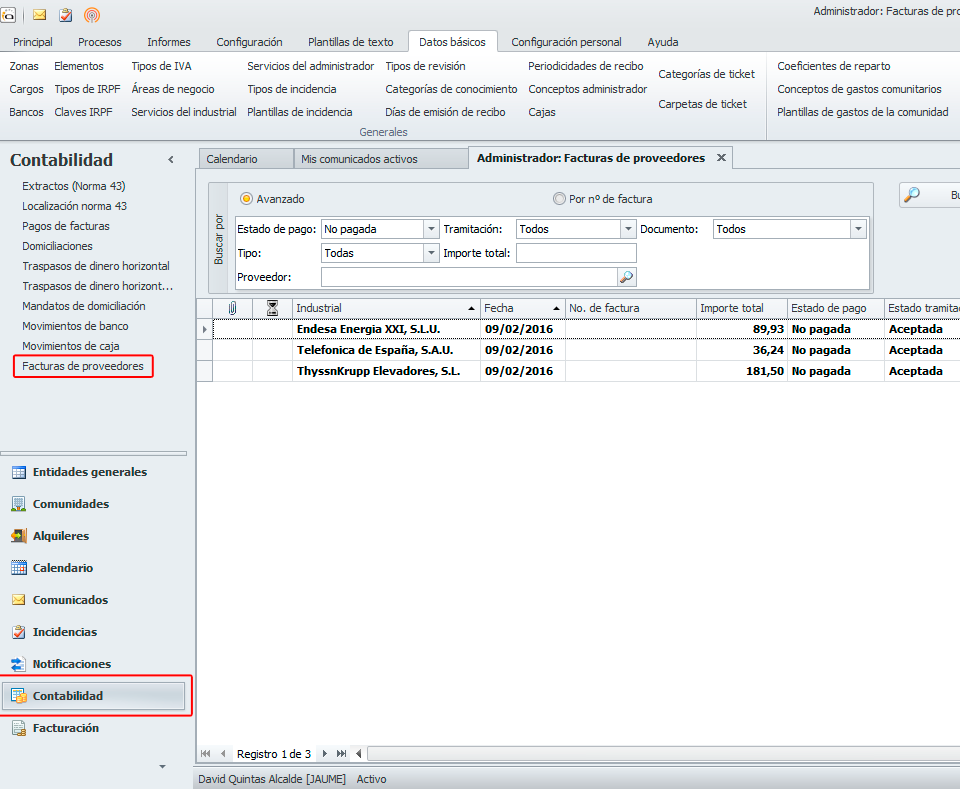This screenshot has height=789, width=960.
Task: Click the clipboard checklist icon in top toolbar
Action: click(x=66, y=15)
